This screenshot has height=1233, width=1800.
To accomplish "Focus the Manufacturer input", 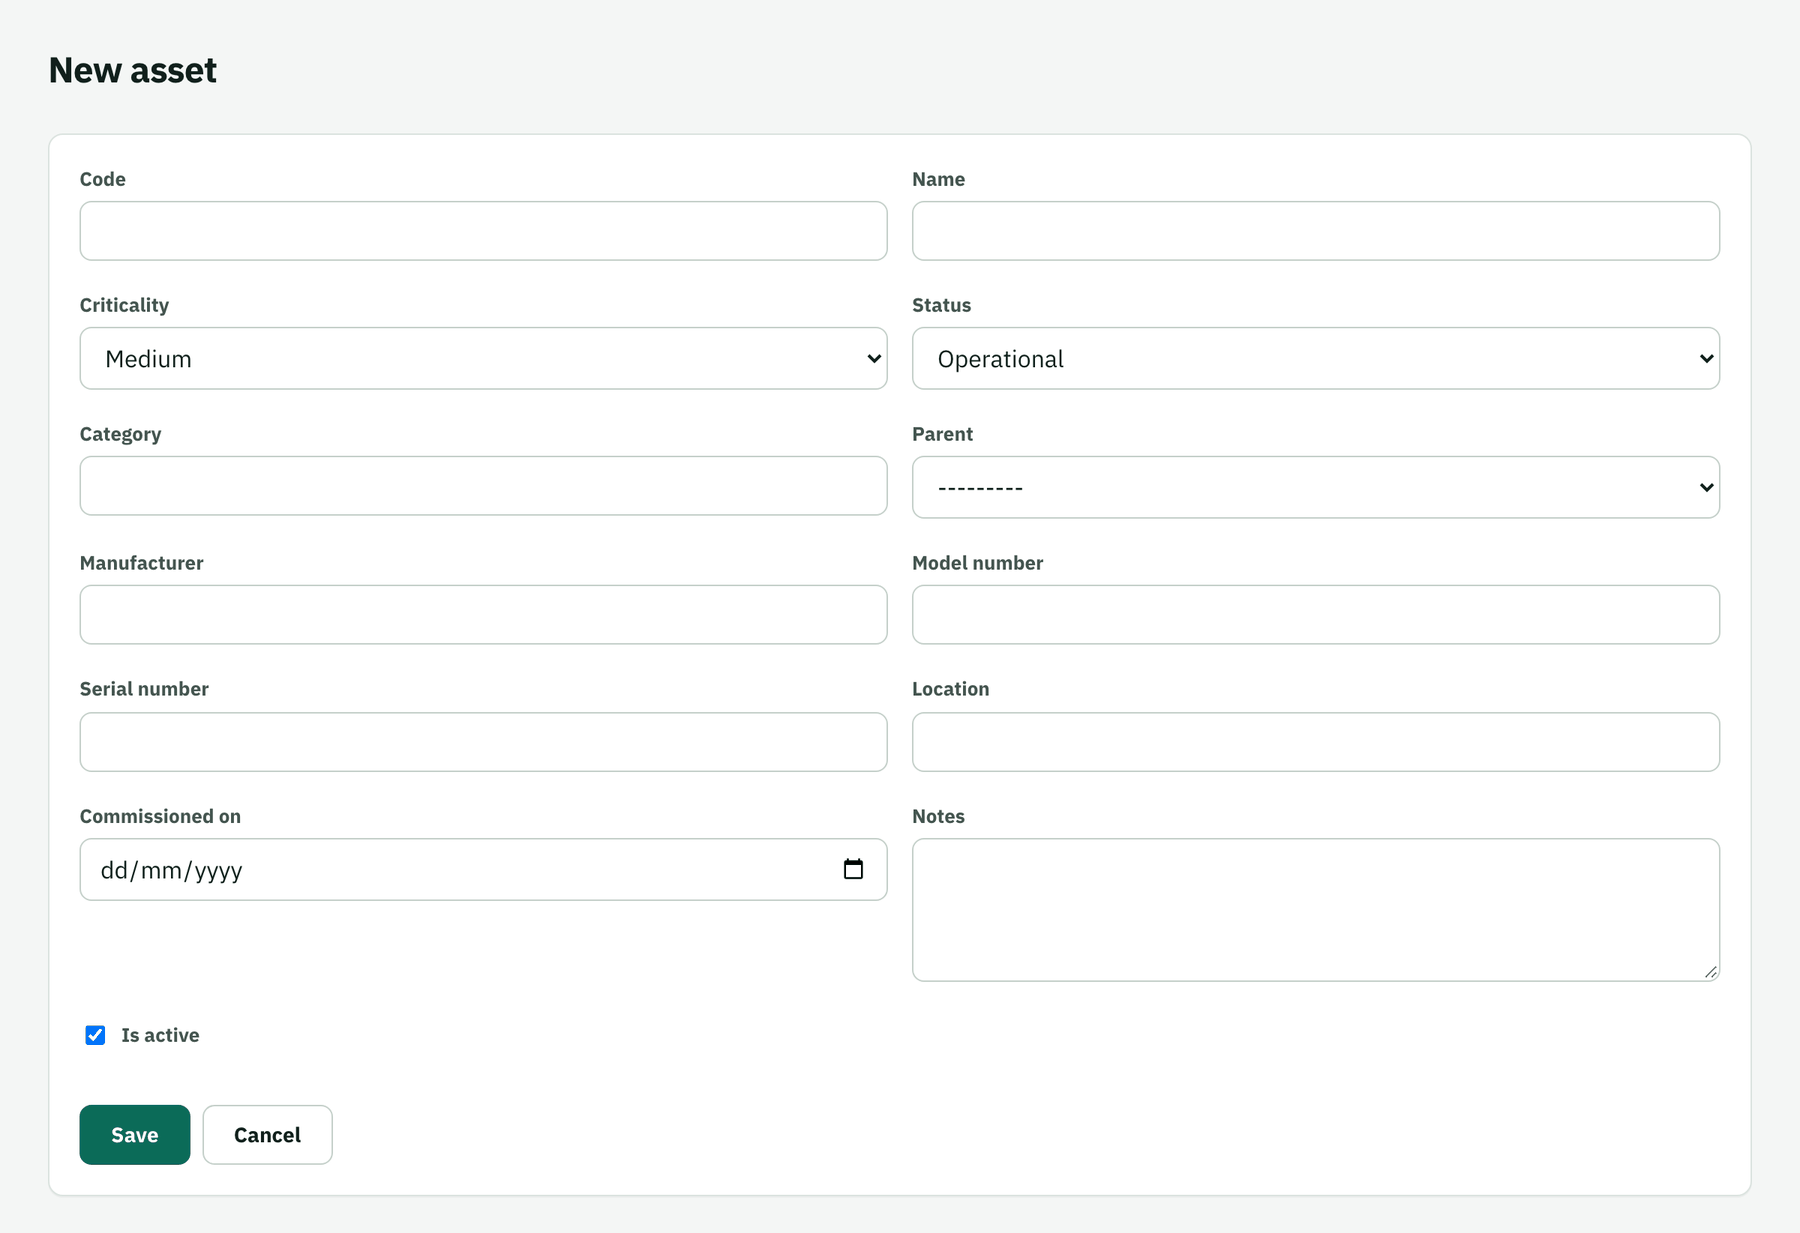I will tap(483, 615).
